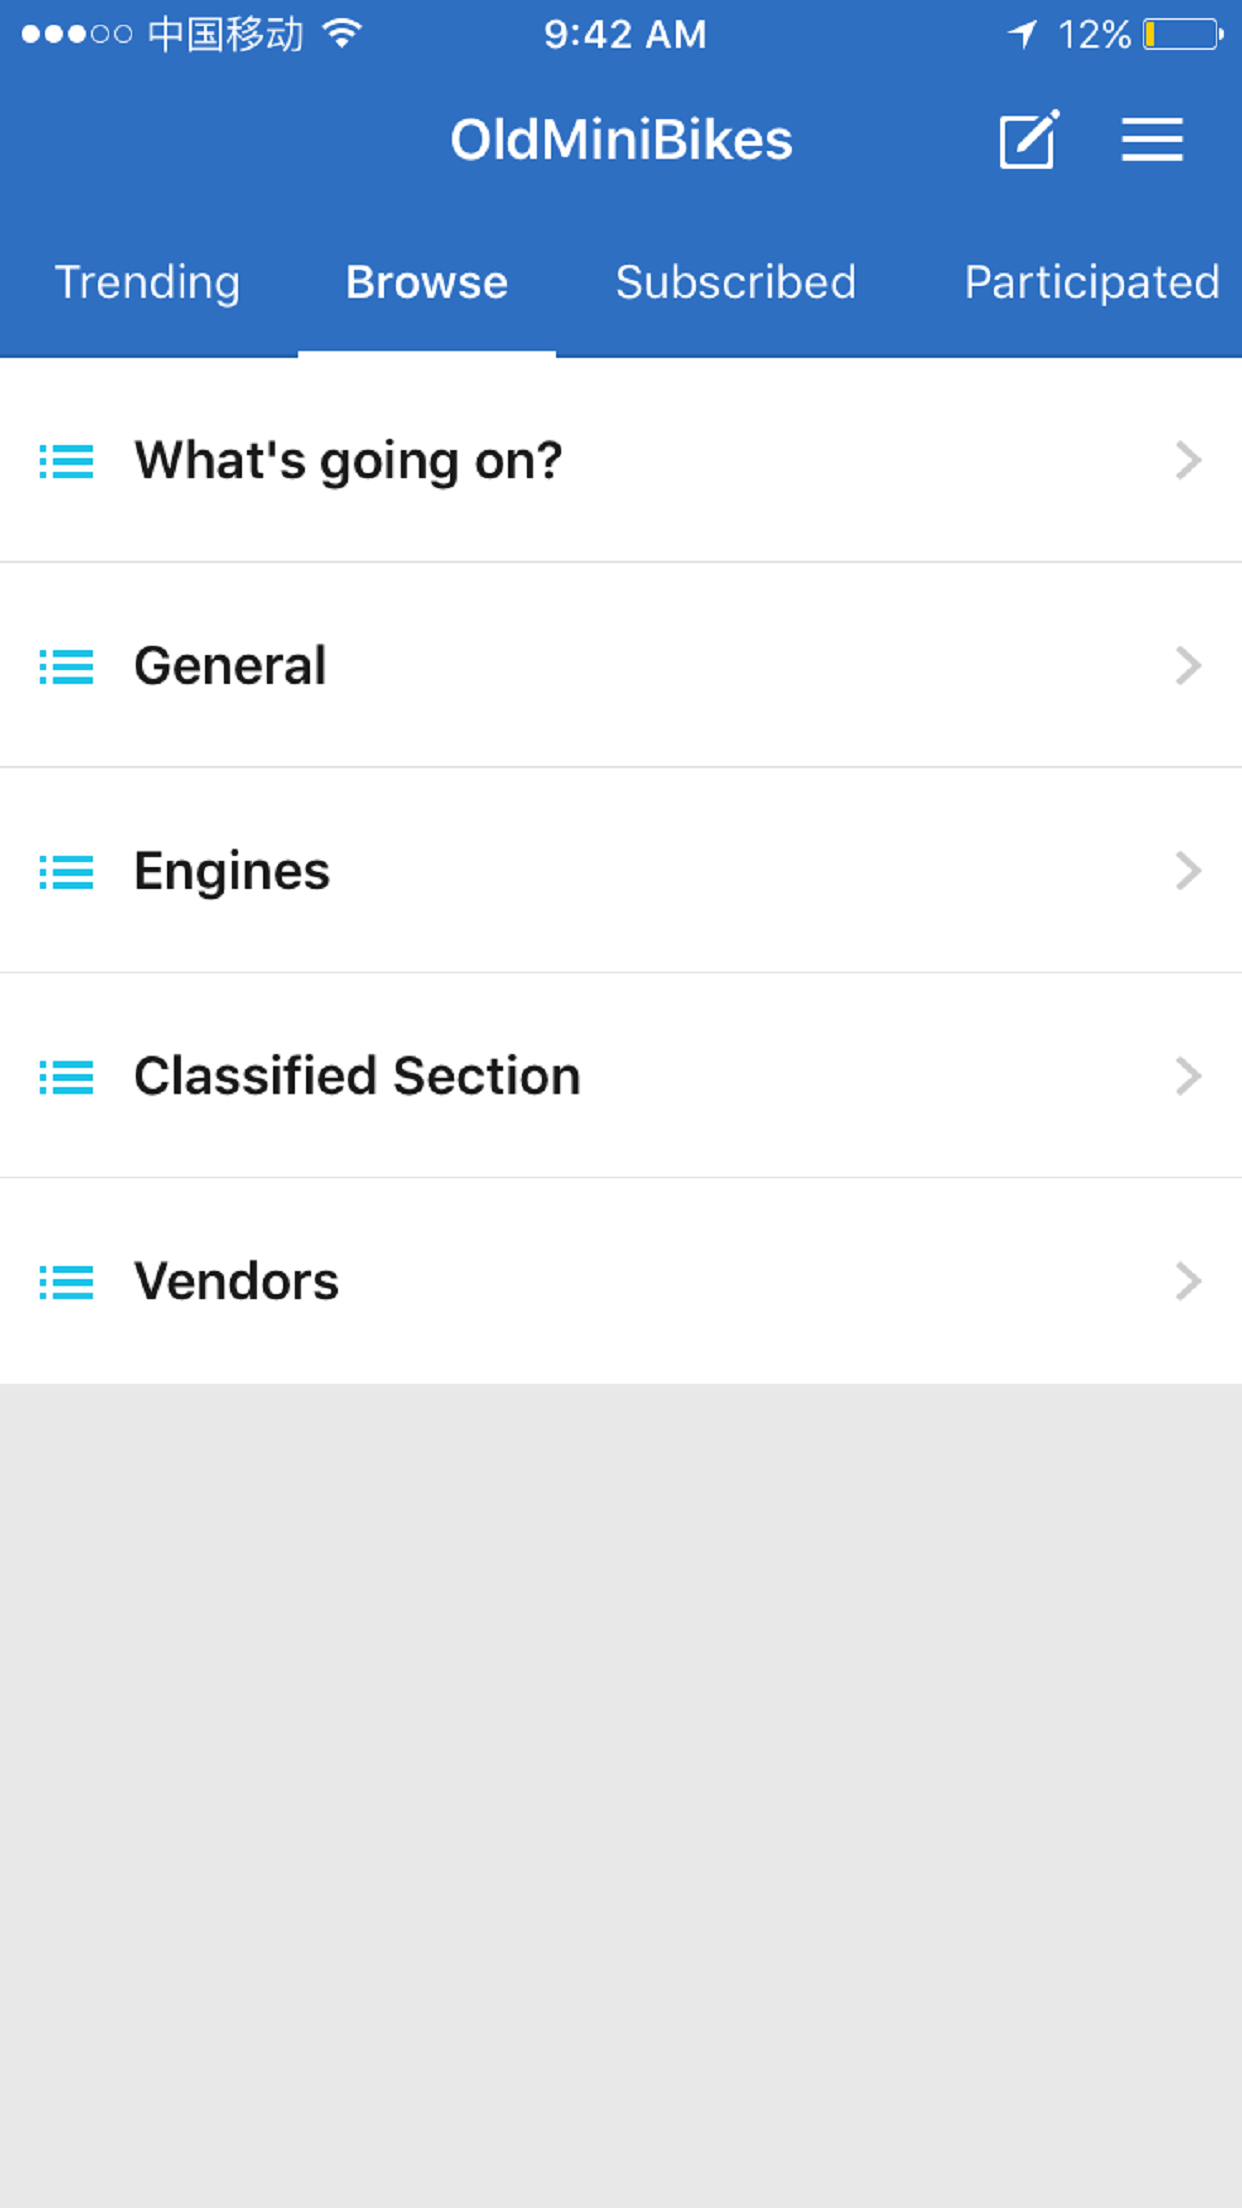Tap the battery indicator in status bar
Screen dimensions: 1242x2208
1183,35
